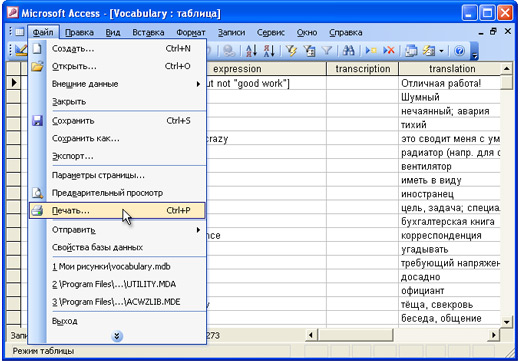Image resolution: width=521 pixels, height=362 pixels.
Task: Click Filter By Form icon
Action: (x=309, y=51)
